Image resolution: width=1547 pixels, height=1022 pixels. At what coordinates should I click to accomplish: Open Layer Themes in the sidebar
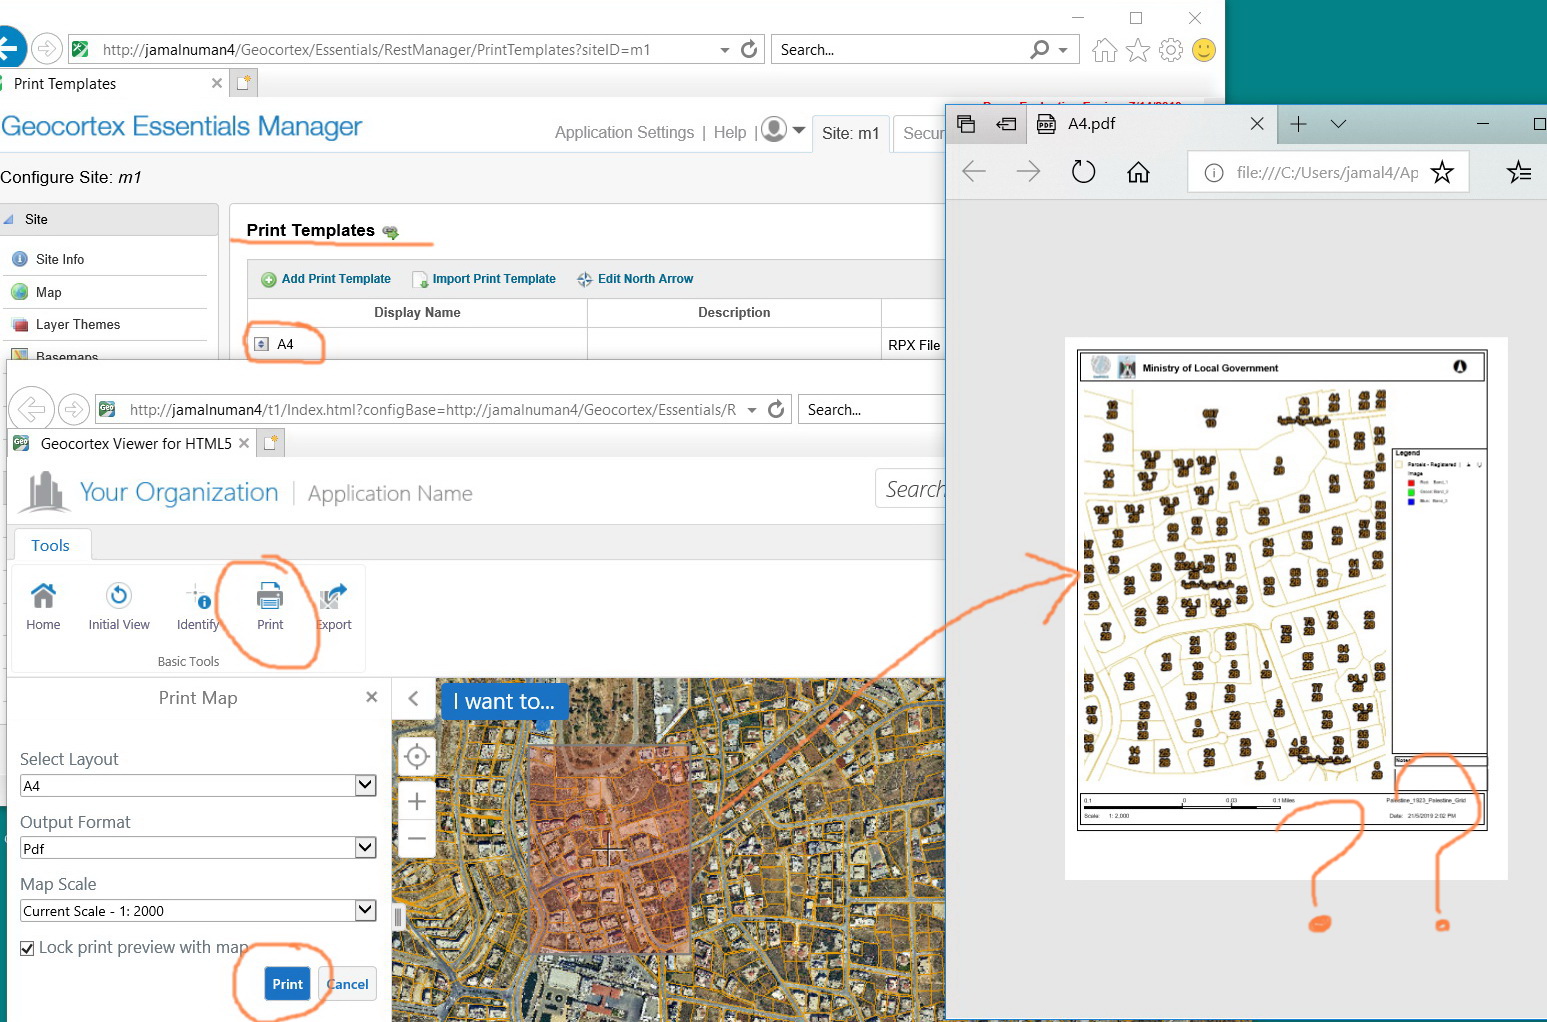78,324
